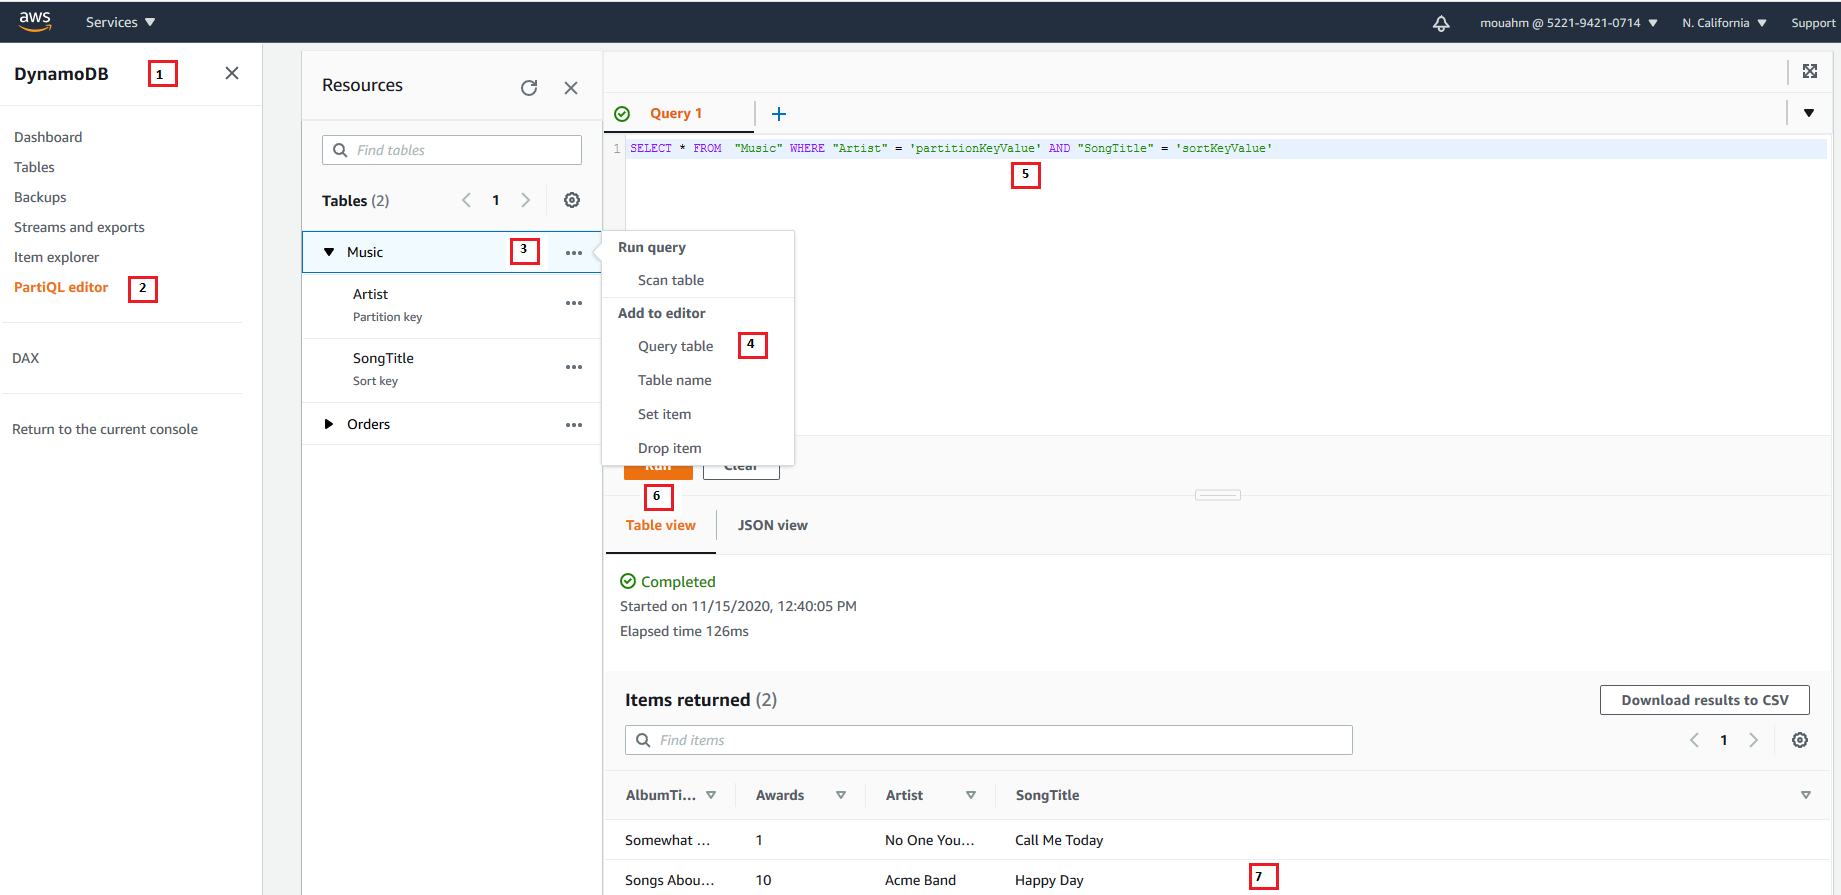This screenshot has width=1841, height=895.
Task: Collapse the Music table tree
Action: (329, 252)
